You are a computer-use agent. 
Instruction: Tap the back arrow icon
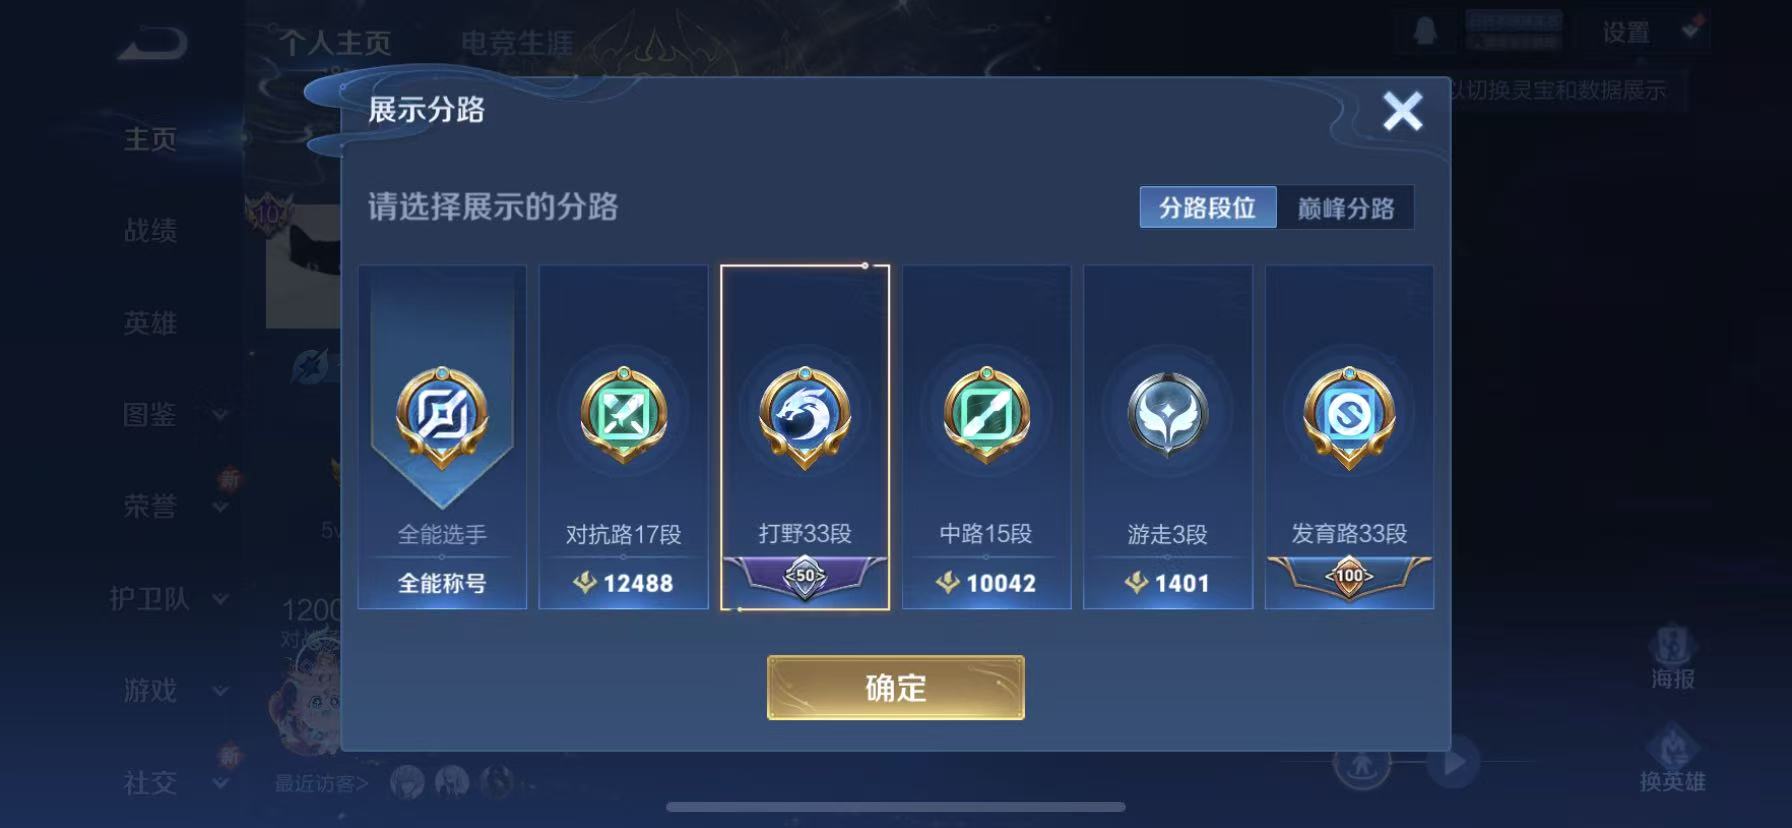click(152, 44)
